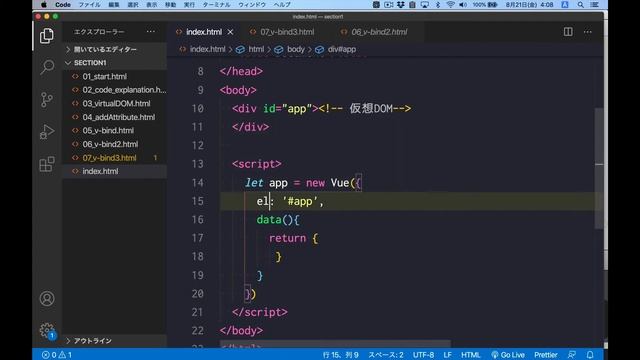Open the ファイル menu
This screenshot has width=640, height=360.
[89, 5]
